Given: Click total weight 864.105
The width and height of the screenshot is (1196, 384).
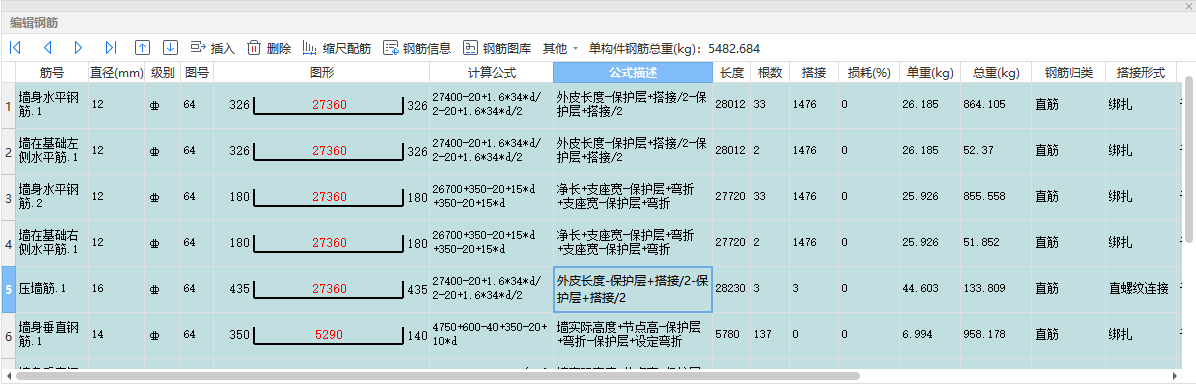Looking at the screenshot, I should click(x=995, y=105).
